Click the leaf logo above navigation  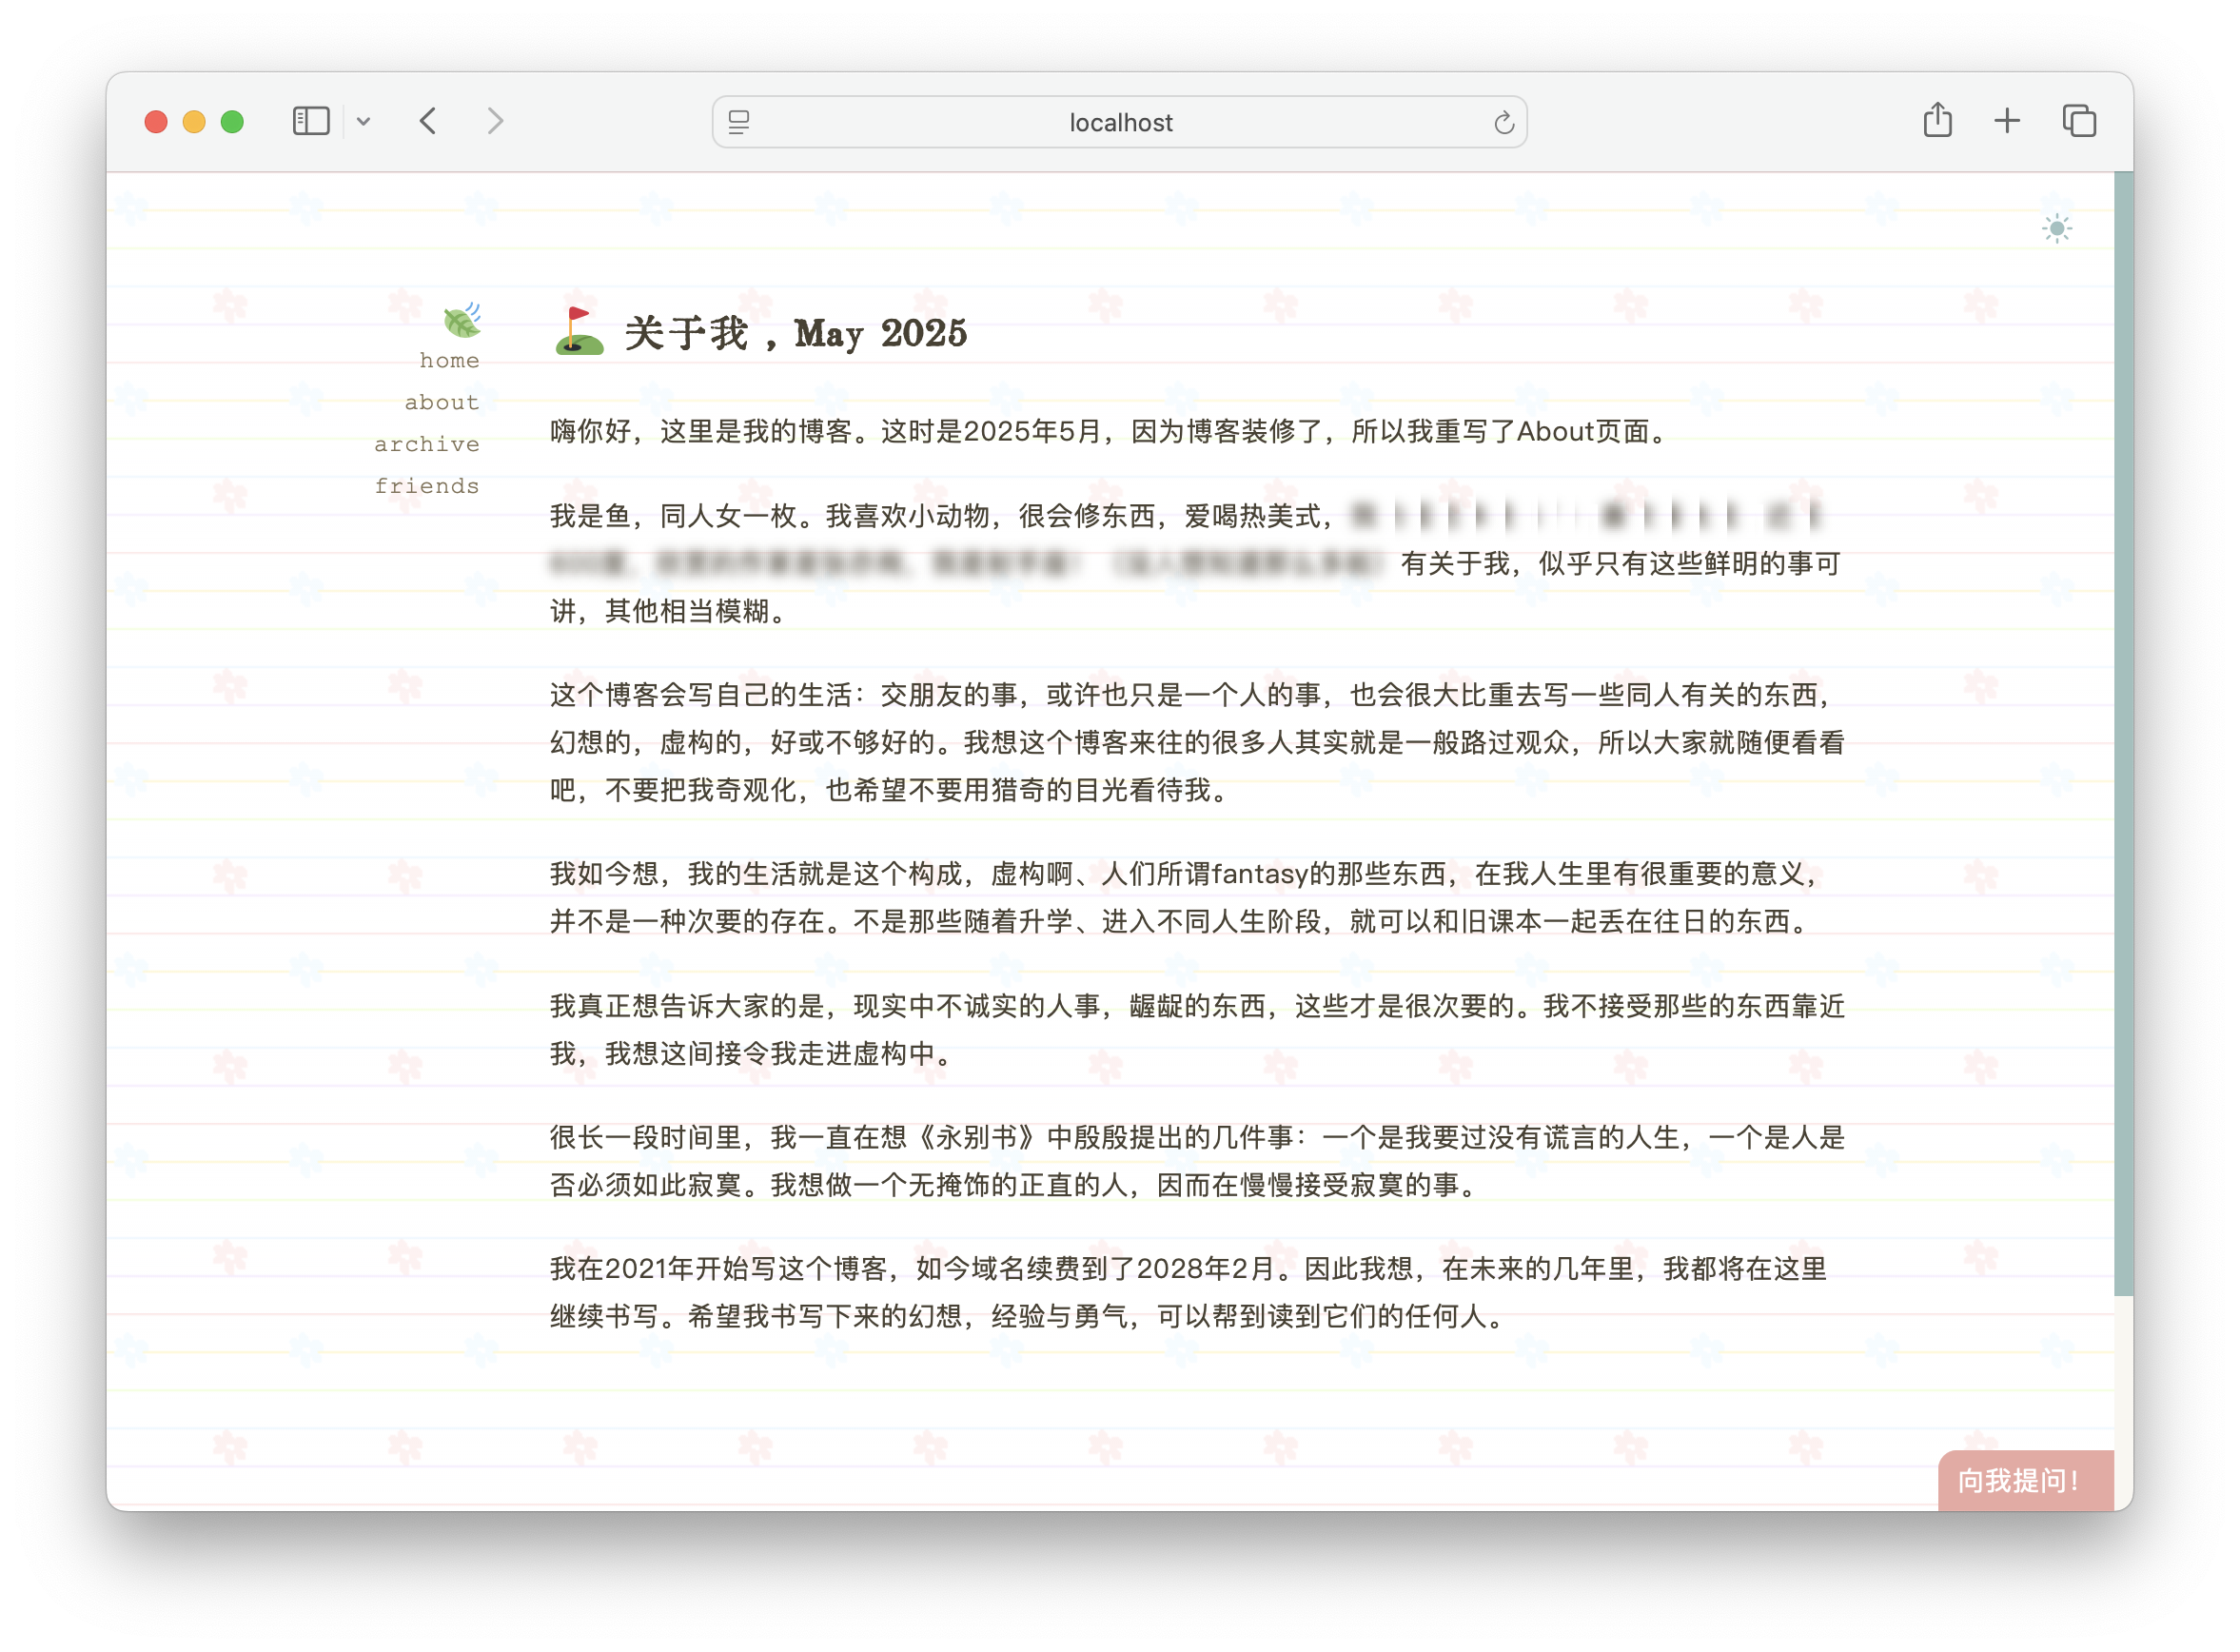pos(462,320)
